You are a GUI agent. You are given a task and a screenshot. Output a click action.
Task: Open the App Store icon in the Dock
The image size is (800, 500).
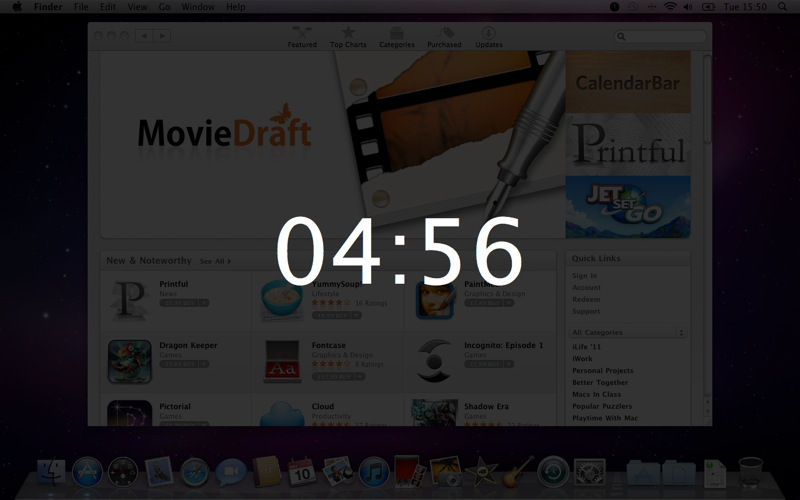[x=87, y=471]
